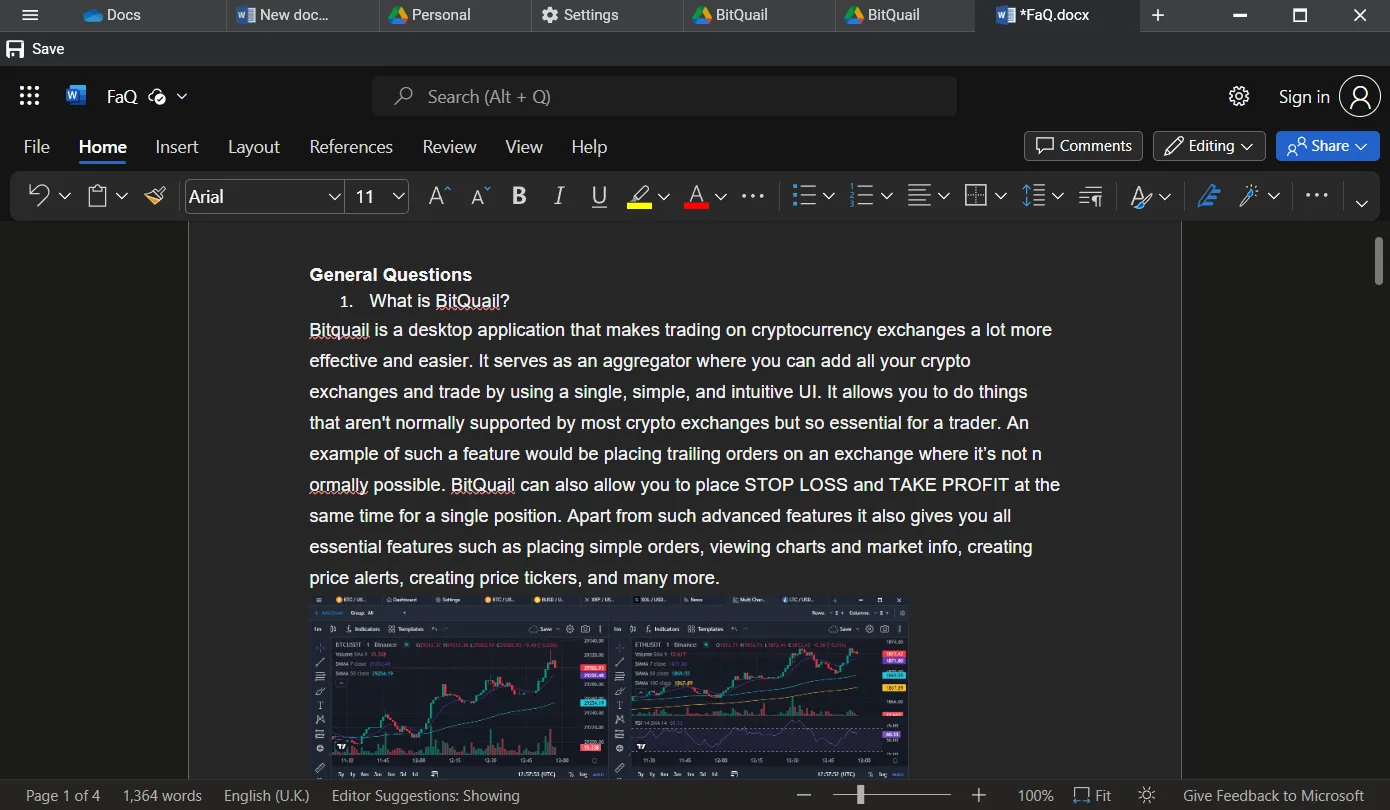
Task: Open the Insert ribbon tab
Action: (177, 147)
